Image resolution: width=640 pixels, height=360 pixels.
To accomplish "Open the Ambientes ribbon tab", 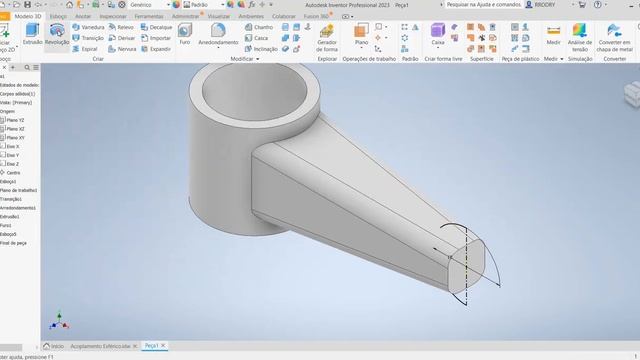I will pos(251,16).
